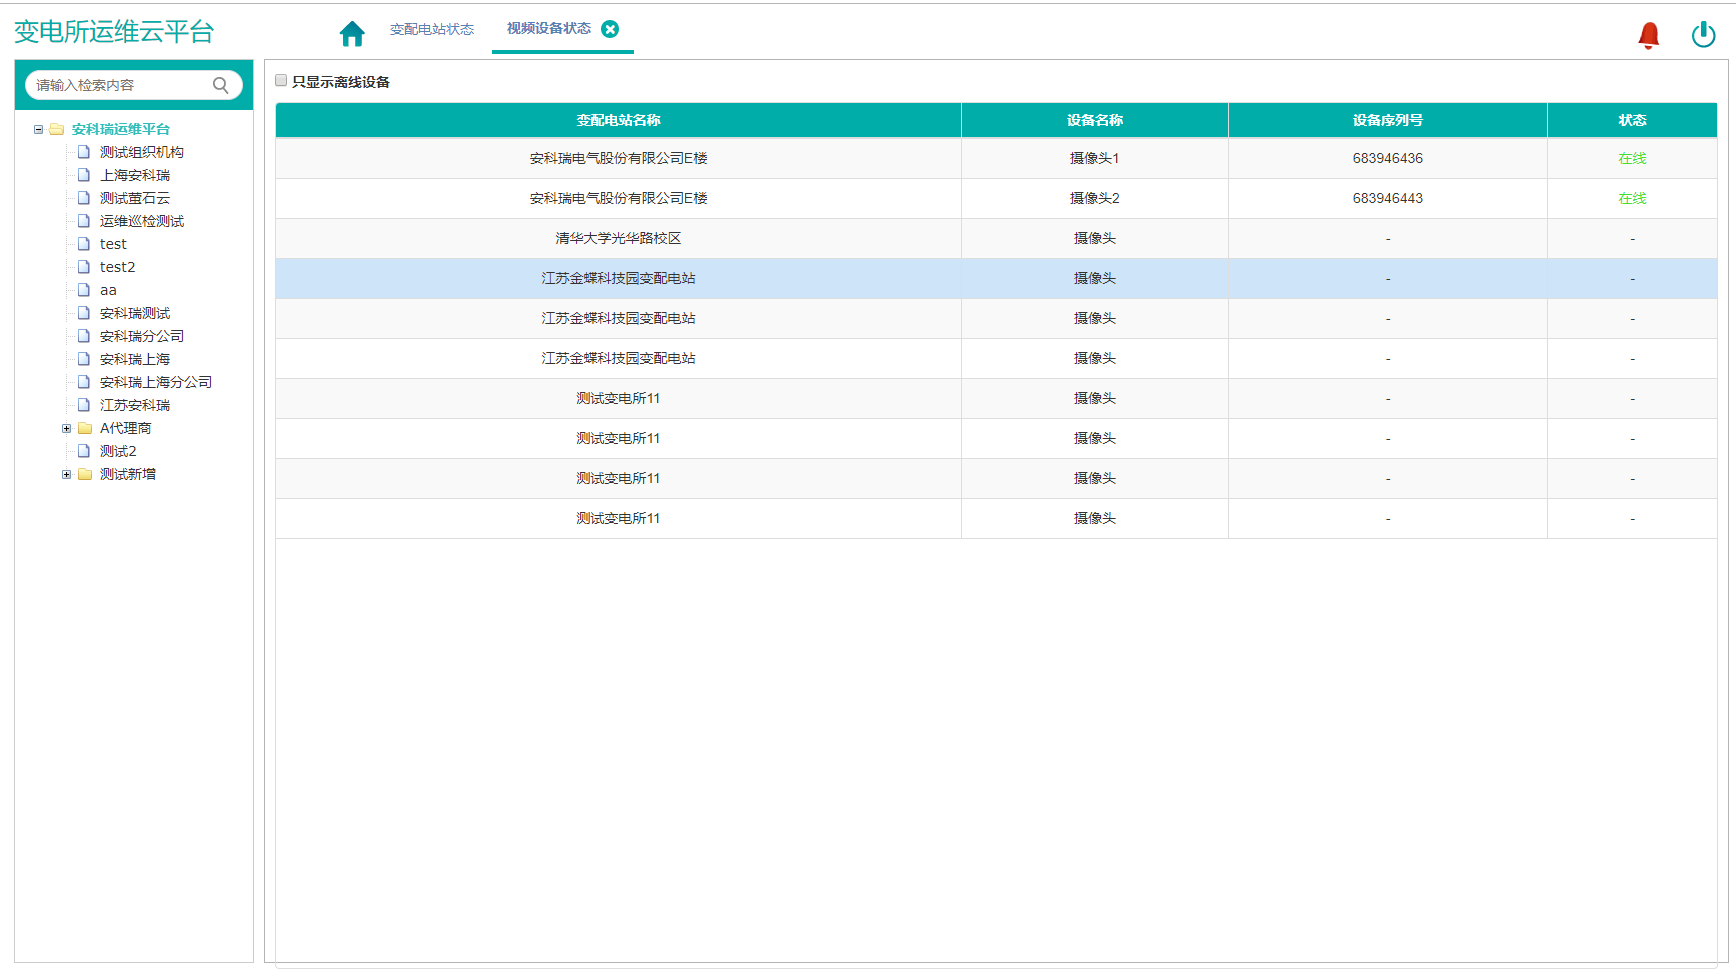
Task: Collapse the 安科瑞运维平台 tree root
Action: 38,129
